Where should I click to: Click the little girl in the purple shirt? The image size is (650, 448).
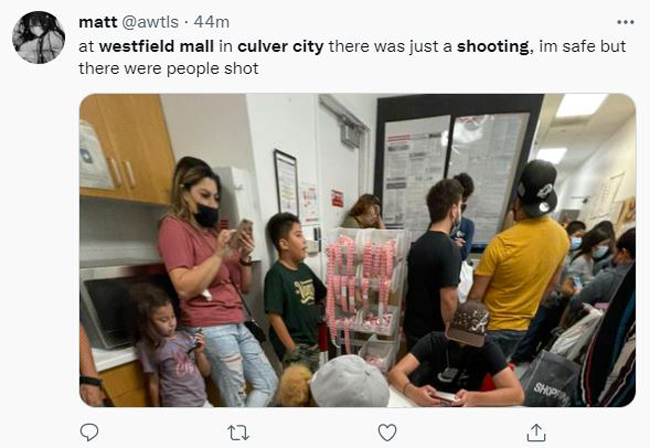(172, 348)
